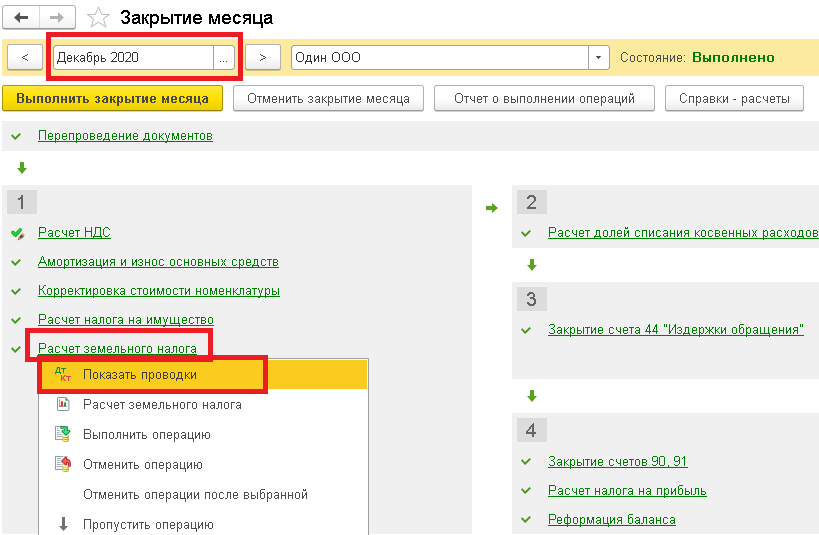Click checkmark beside 'Расчет налога на прибыль'
Viewport: 819px width, 535px height.
pyautogui.click(x=526, y=491)
